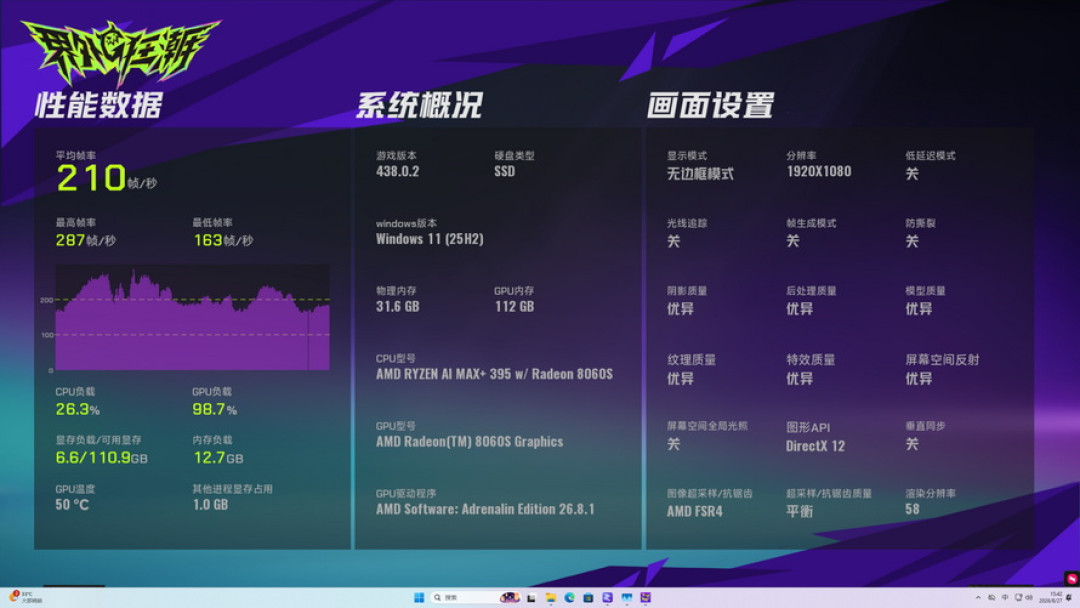This screenshot has height=608, width=1080.
Task: Click the 特效质量 setting's 优异 value
Action: point(799,378)
